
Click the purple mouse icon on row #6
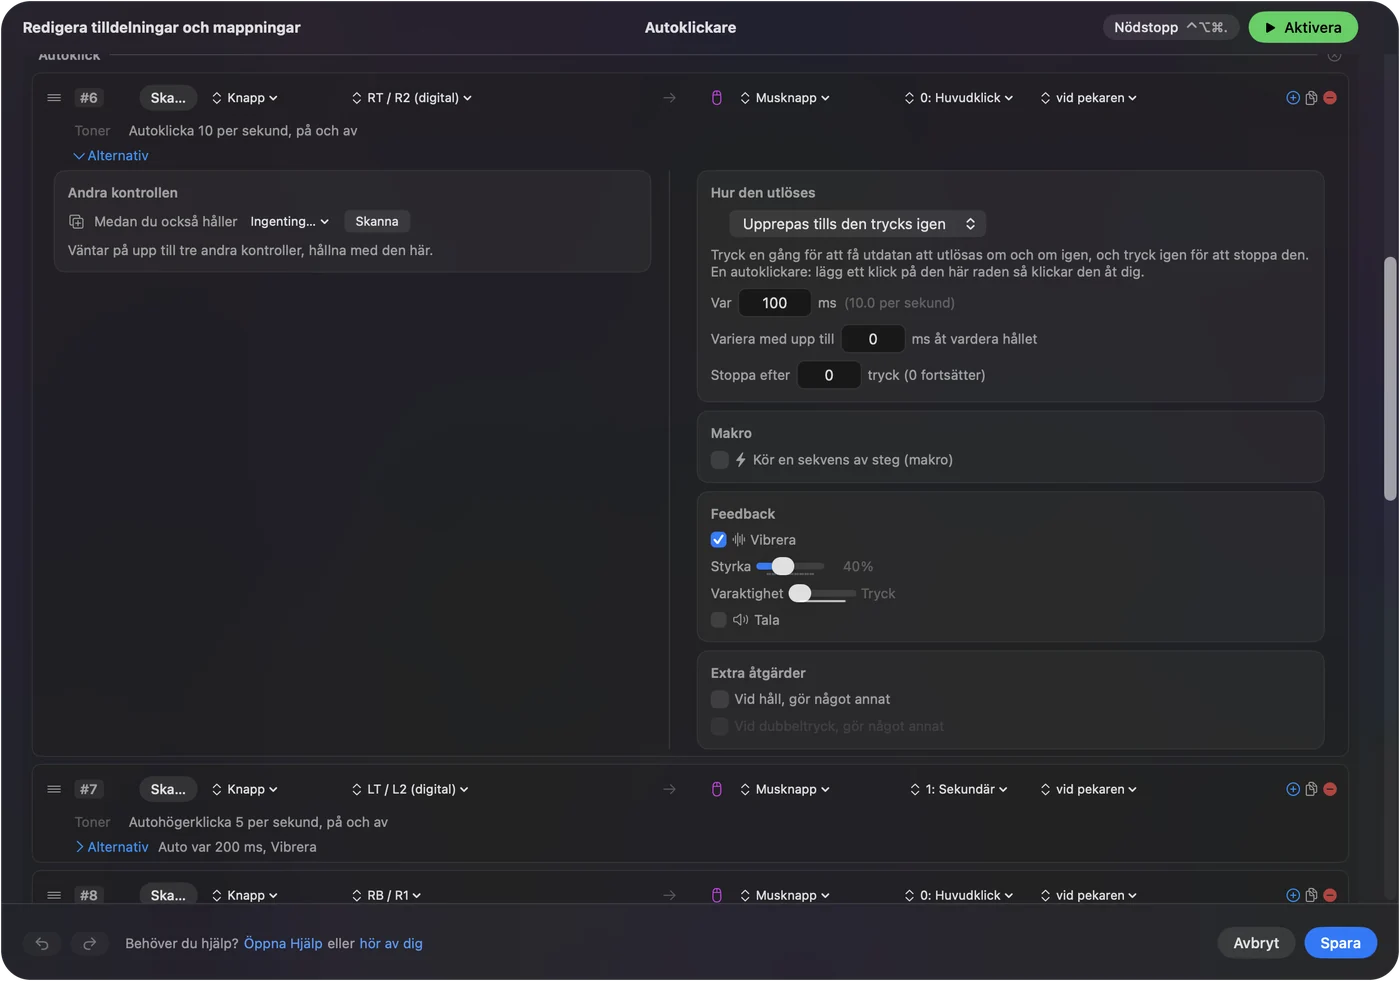point(717,98)
